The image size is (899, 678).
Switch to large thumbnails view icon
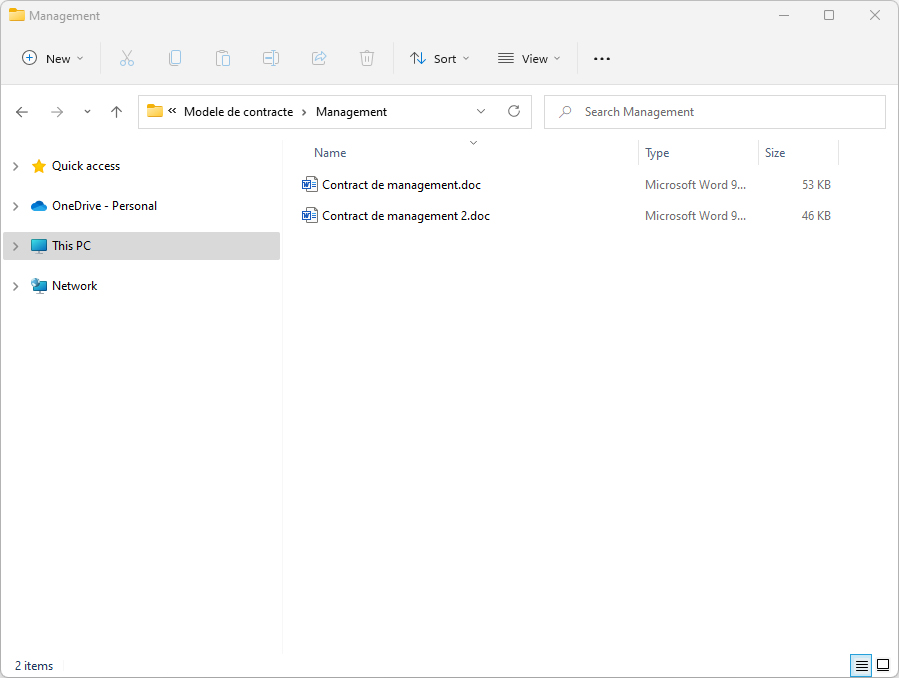(883, 665)
